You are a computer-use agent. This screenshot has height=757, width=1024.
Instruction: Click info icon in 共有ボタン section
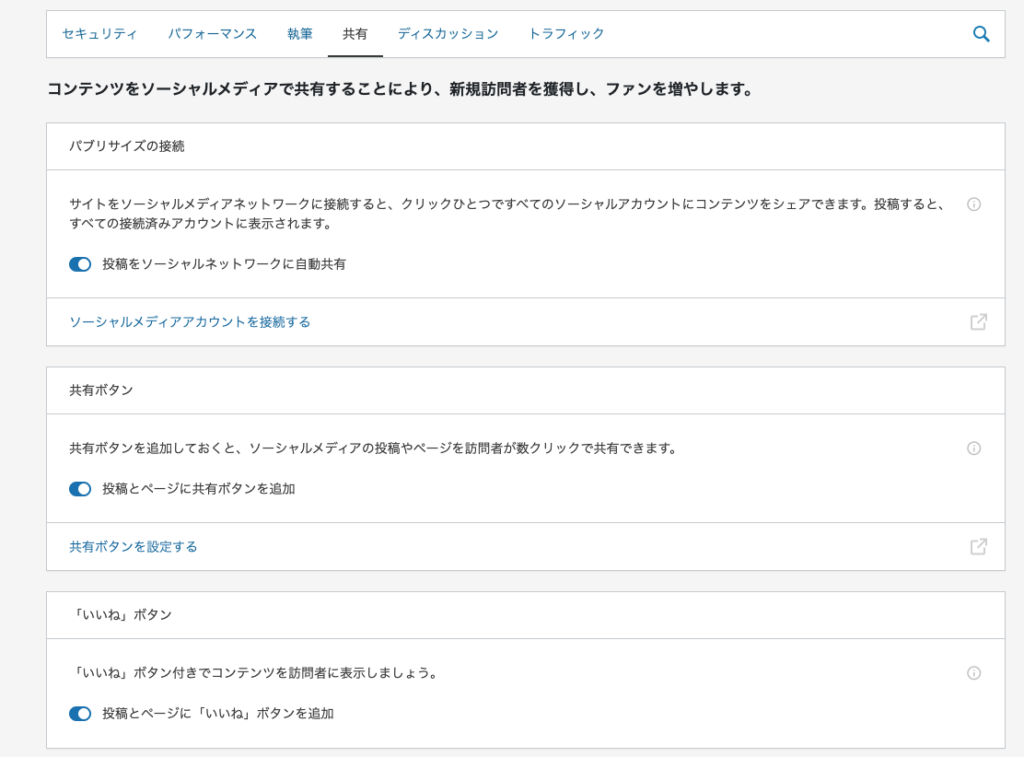click(974, 448)
